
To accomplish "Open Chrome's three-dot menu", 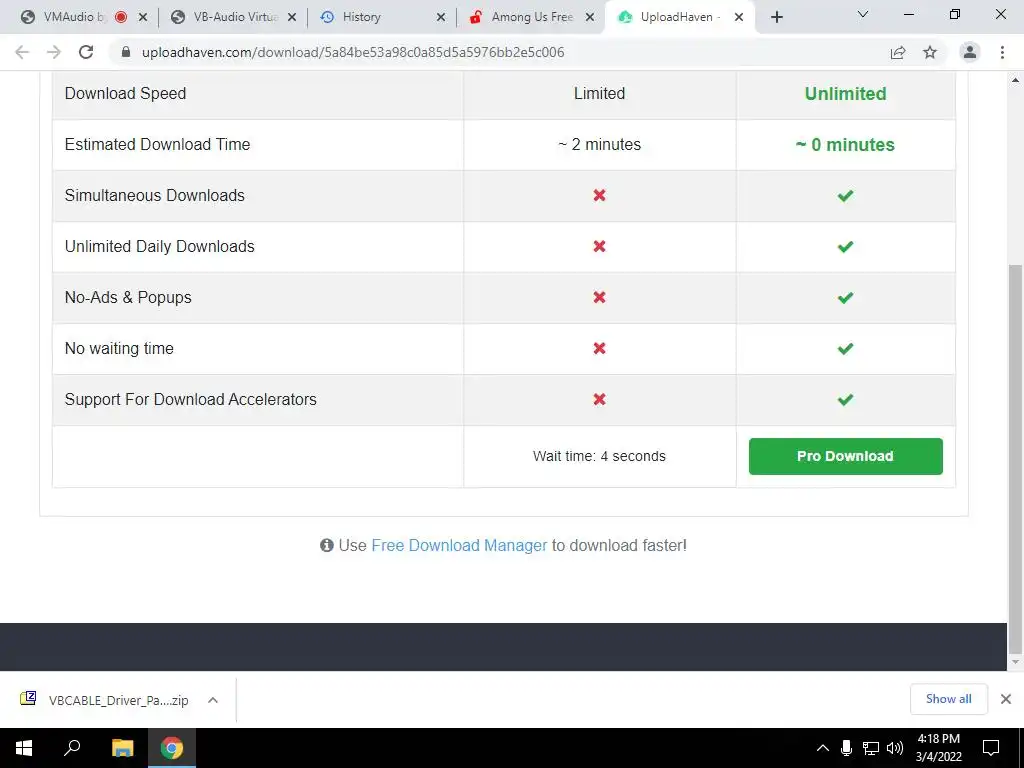I will (1002, 52).
